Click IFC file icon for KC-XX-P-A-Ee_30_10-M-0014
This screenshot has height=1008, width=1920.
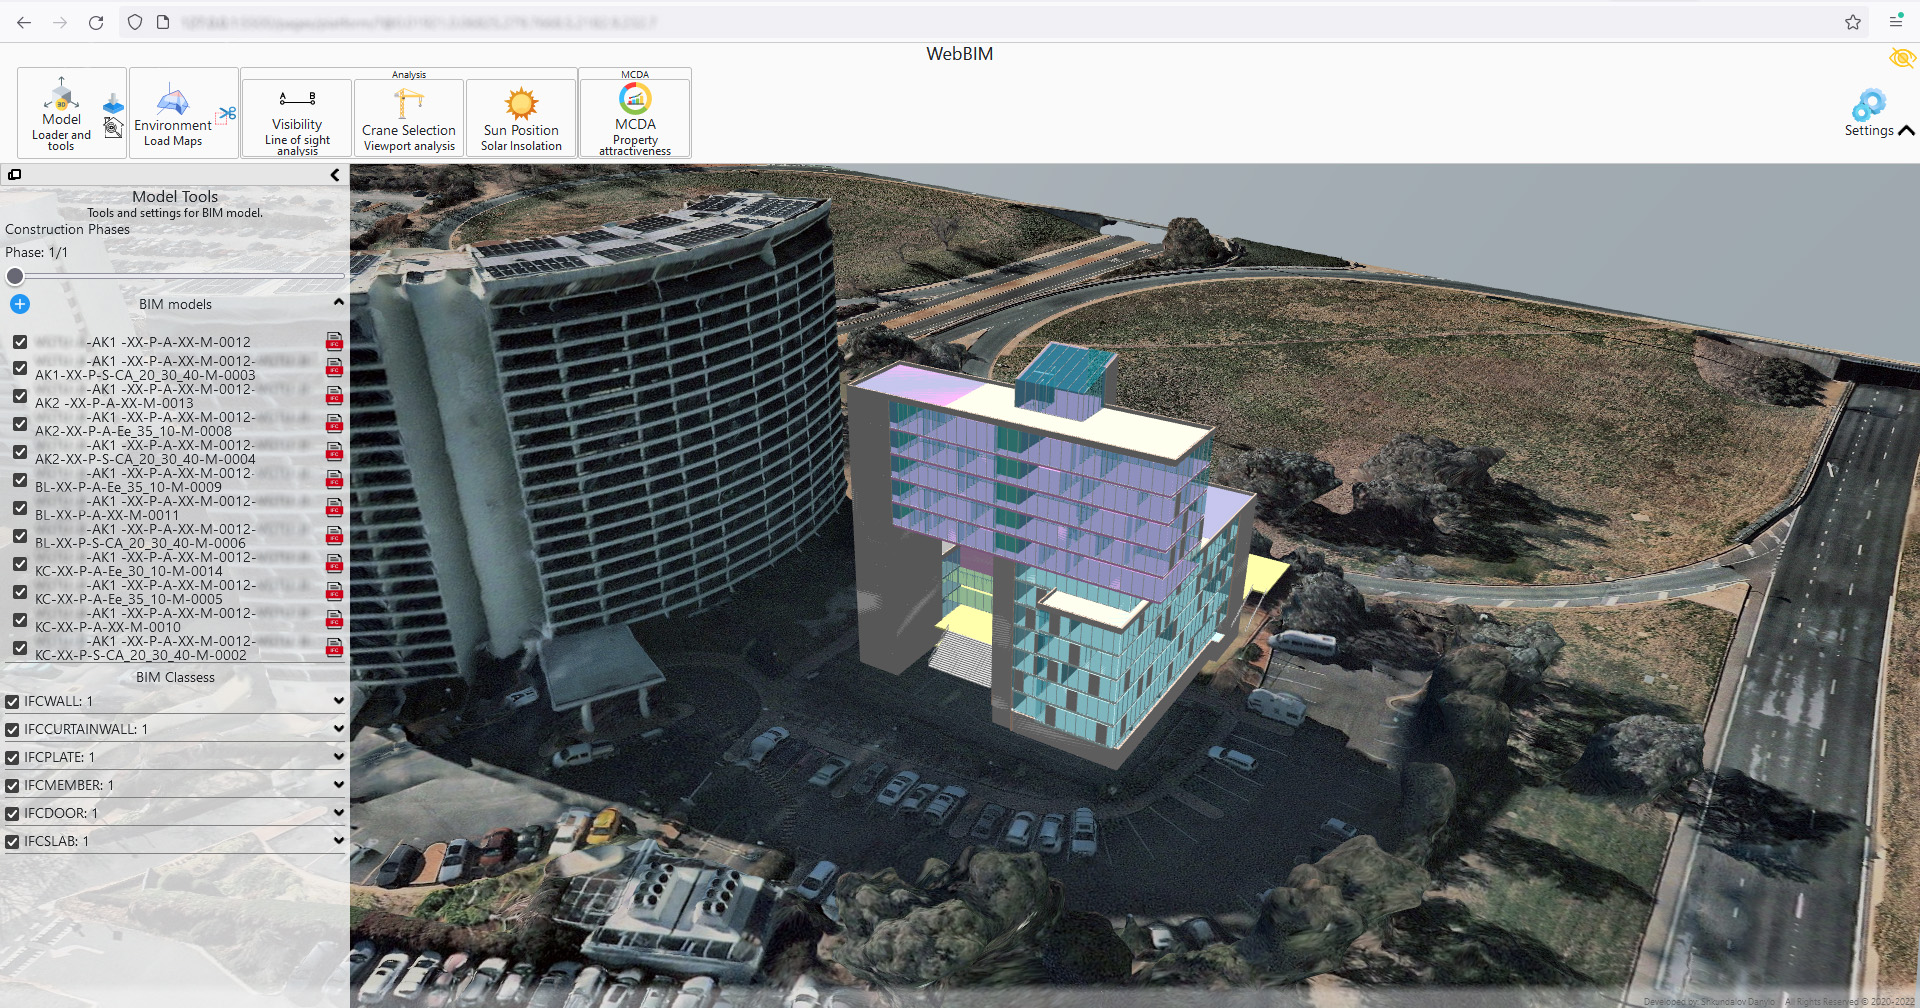334,563
